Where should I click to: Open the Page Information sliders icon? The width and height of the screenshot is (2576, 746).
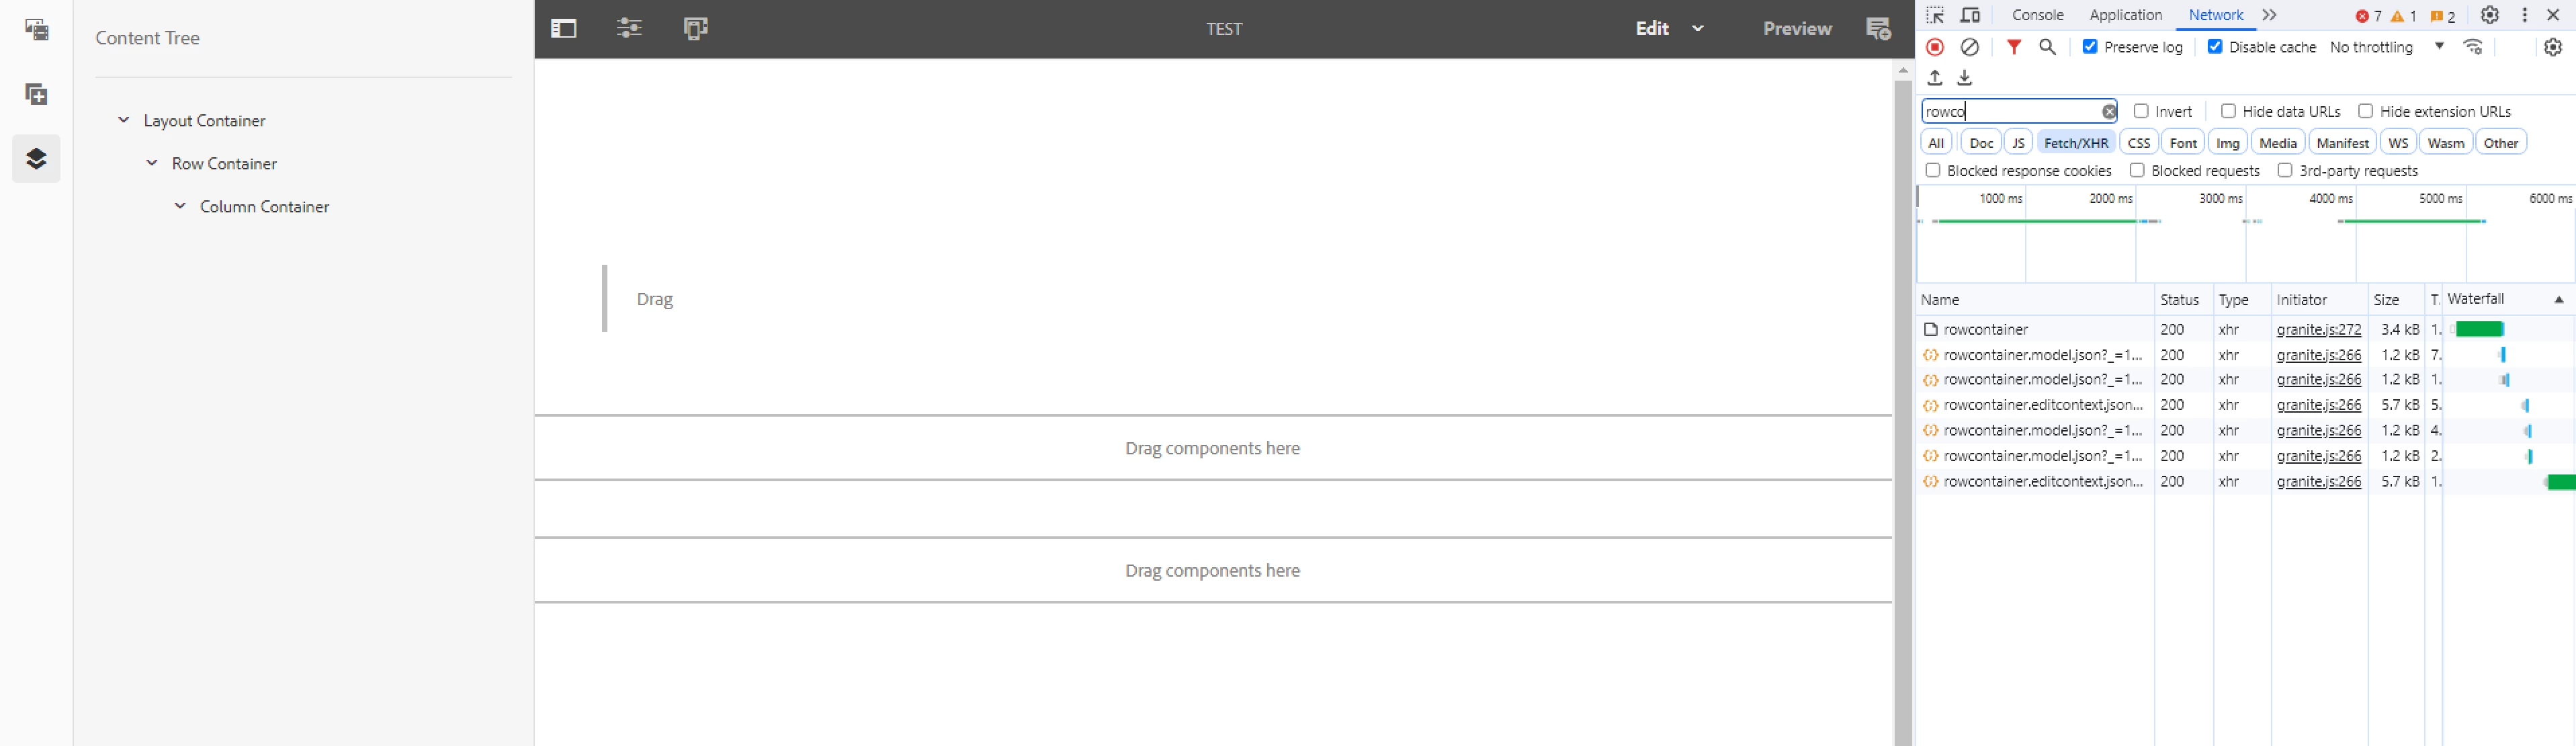coord(629,28)
